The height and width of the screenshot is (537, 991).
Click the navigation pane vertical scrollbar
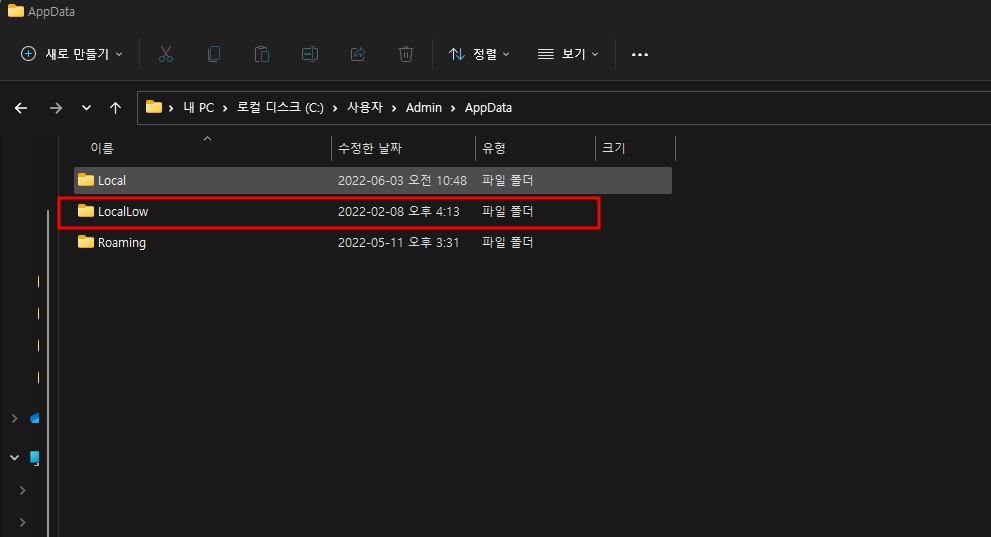[48, 373]
